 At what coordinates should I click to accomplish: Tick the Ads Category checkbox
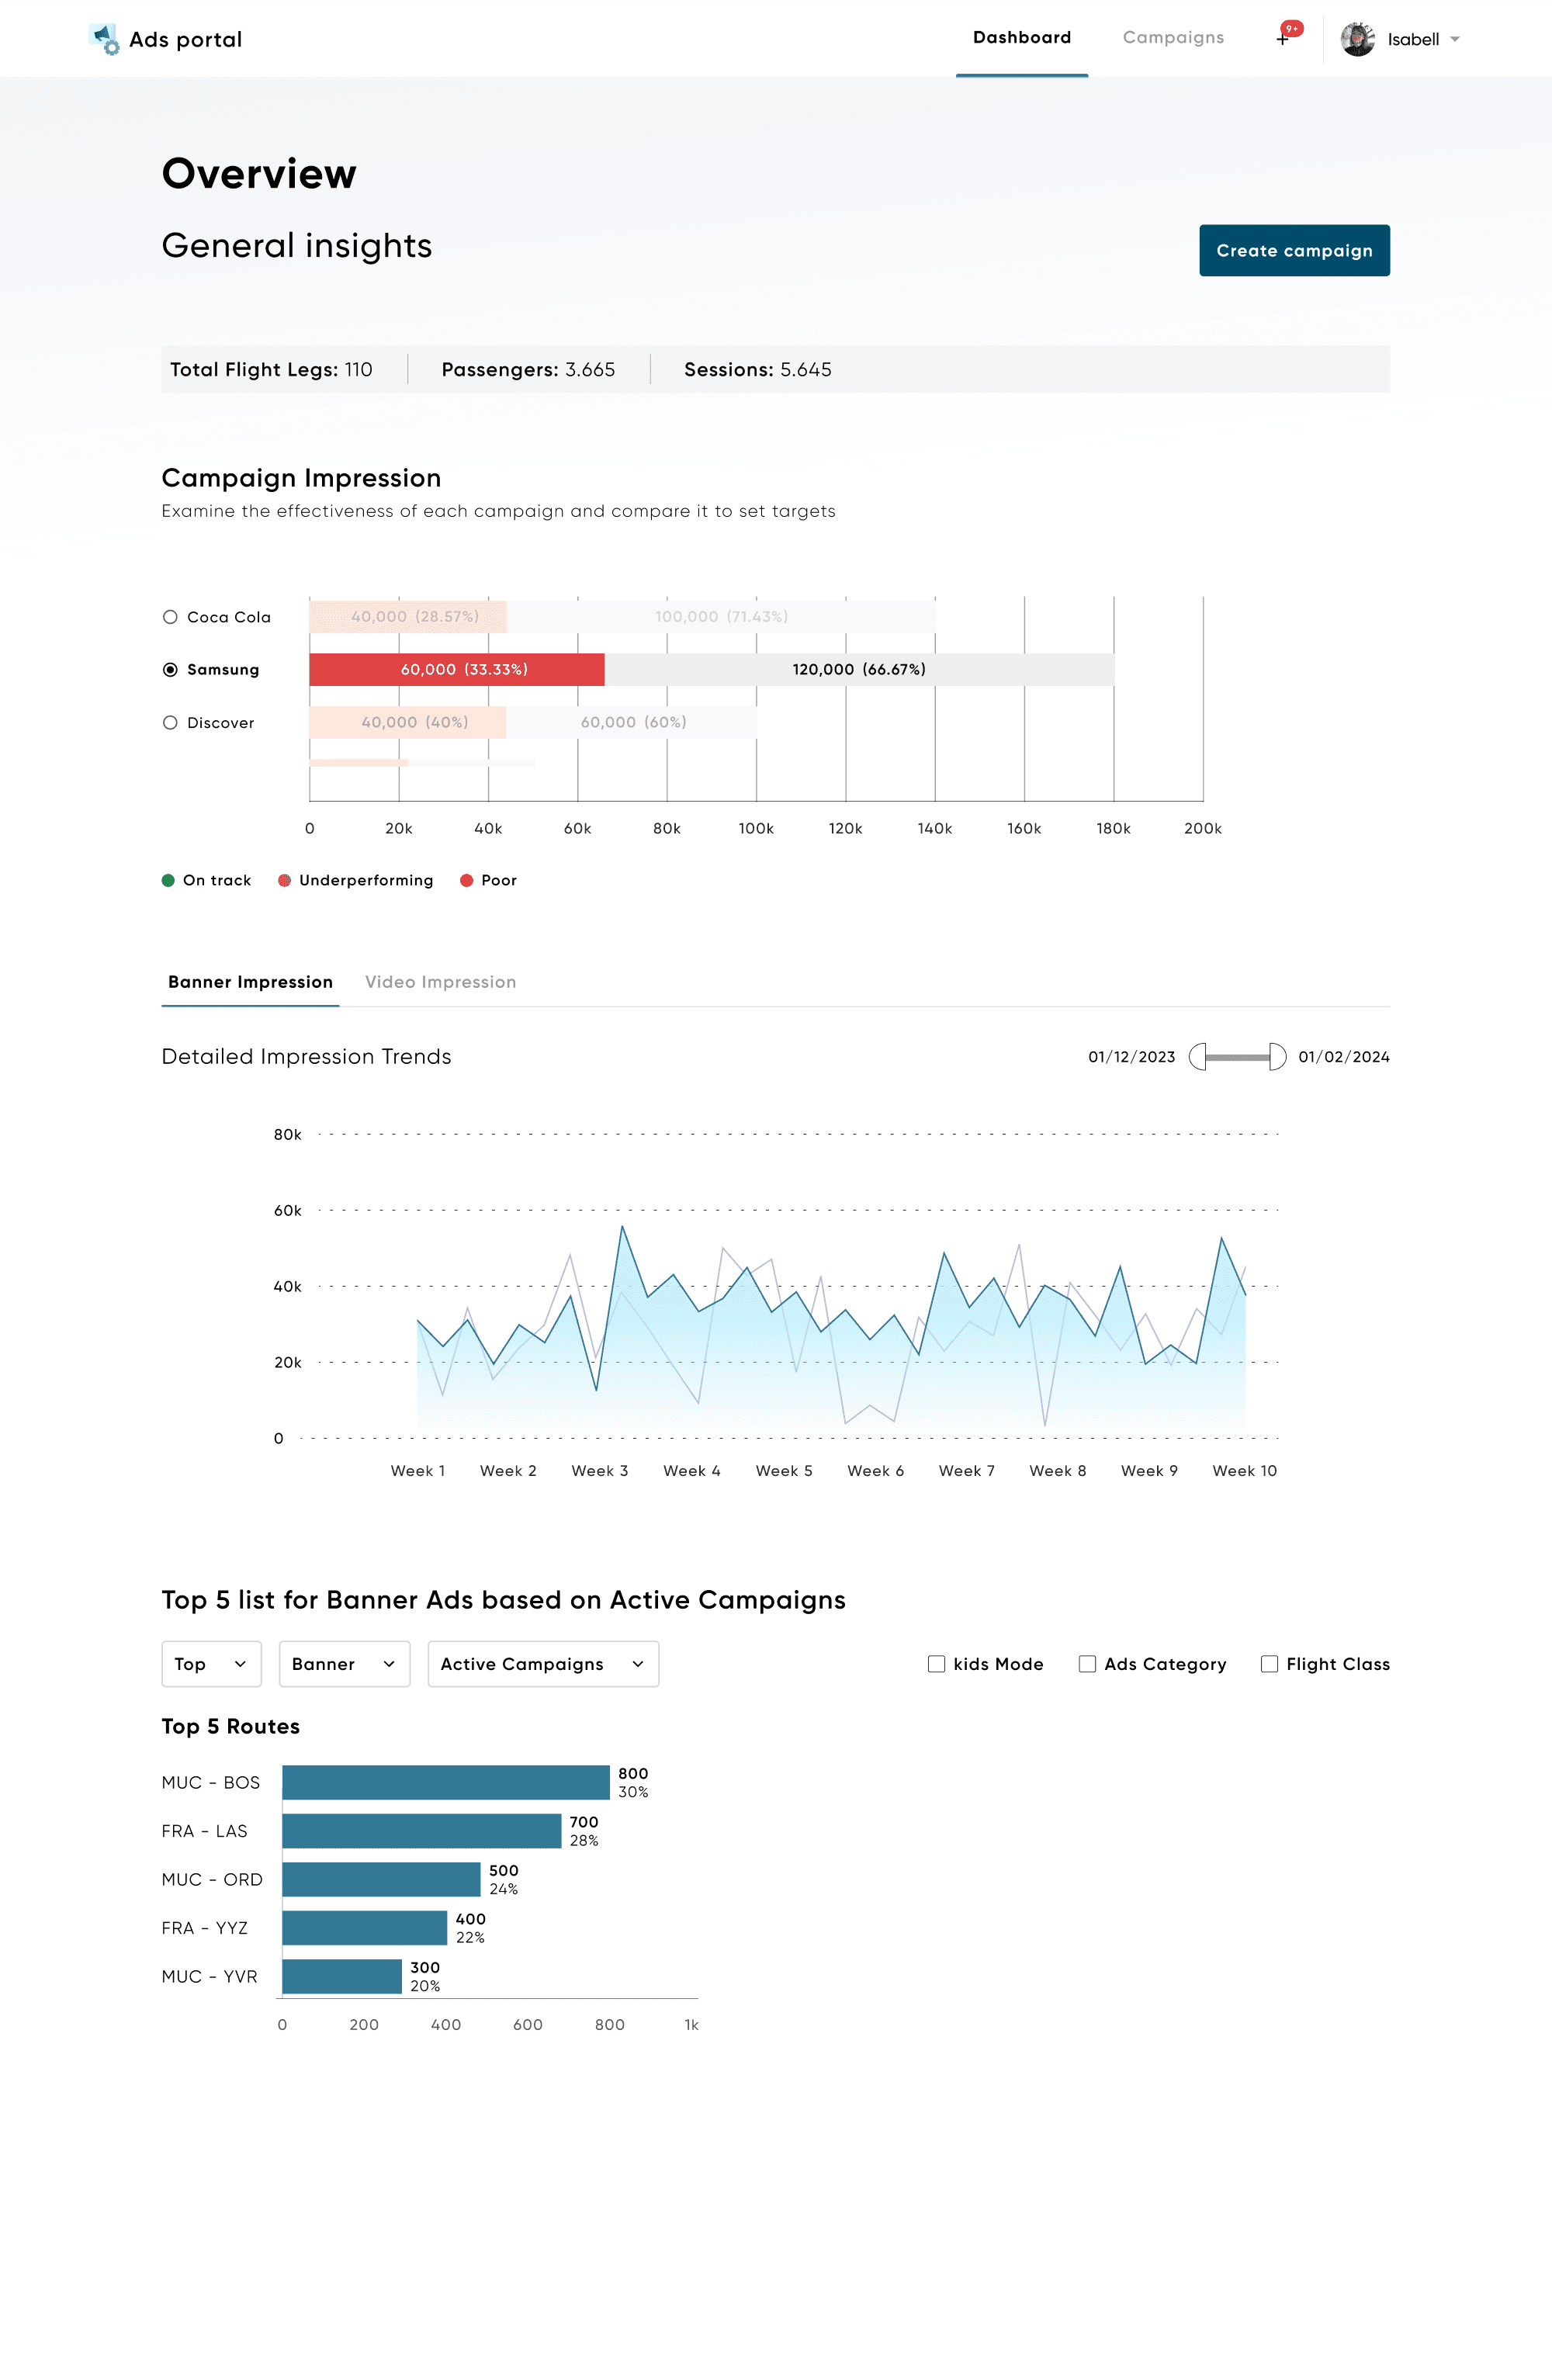click(x=1087, y=1664)
